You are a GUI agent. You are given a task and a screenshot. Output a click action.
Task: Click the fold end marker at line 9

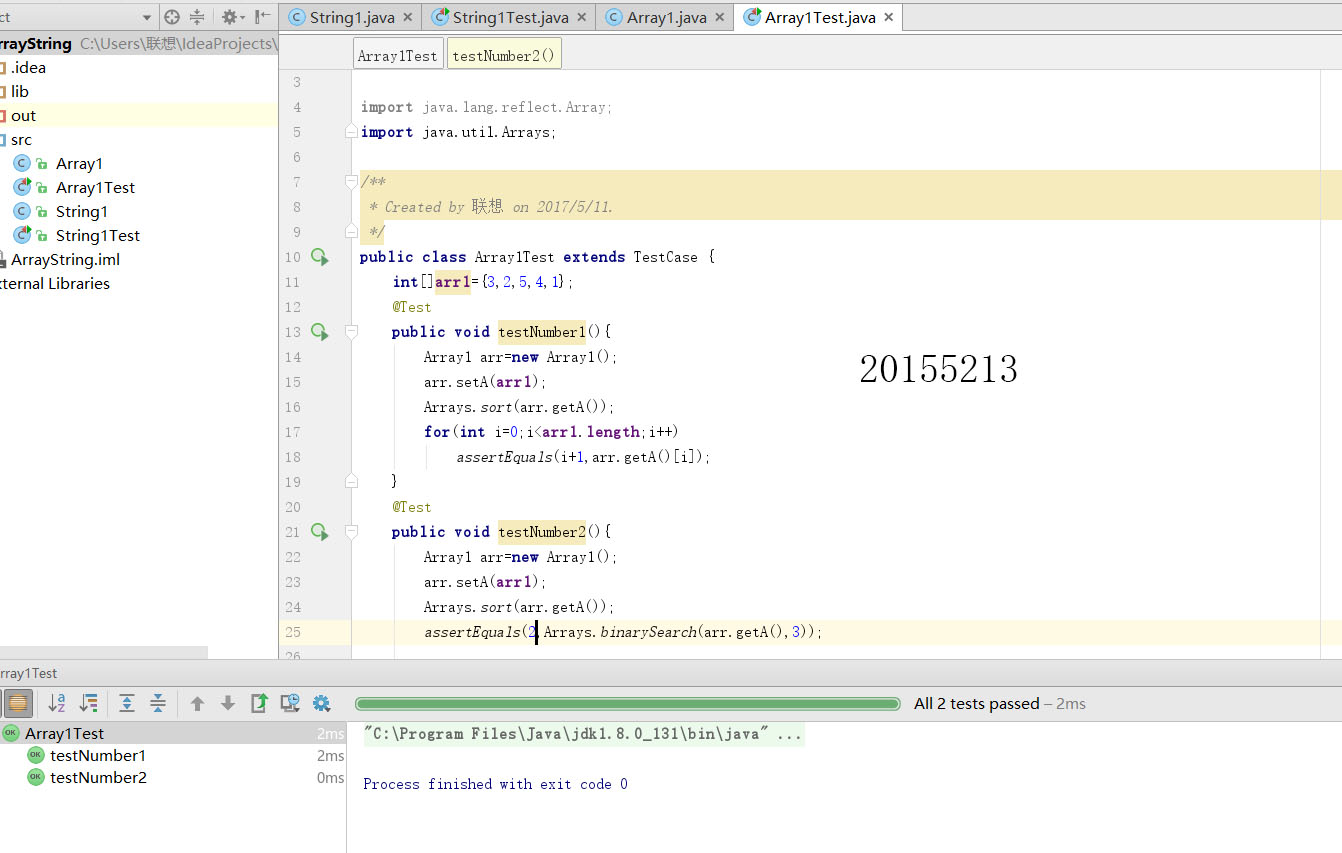(351, 231)
